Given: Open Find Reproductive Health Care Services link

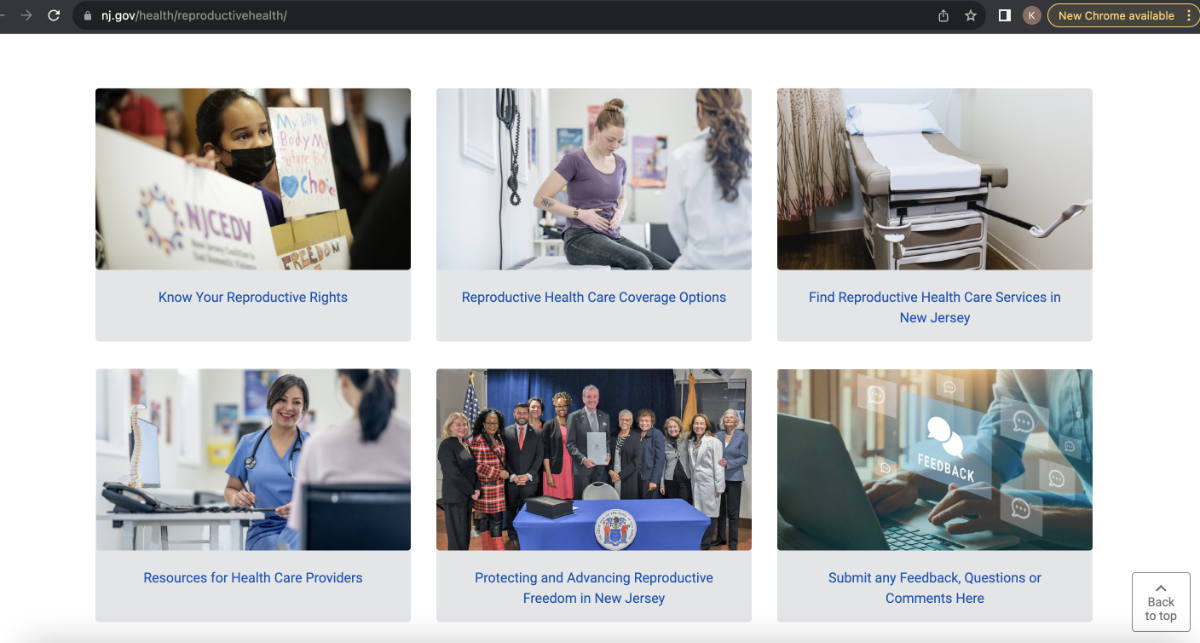Looking at the screenshot, I should click(x=935, y=307).
